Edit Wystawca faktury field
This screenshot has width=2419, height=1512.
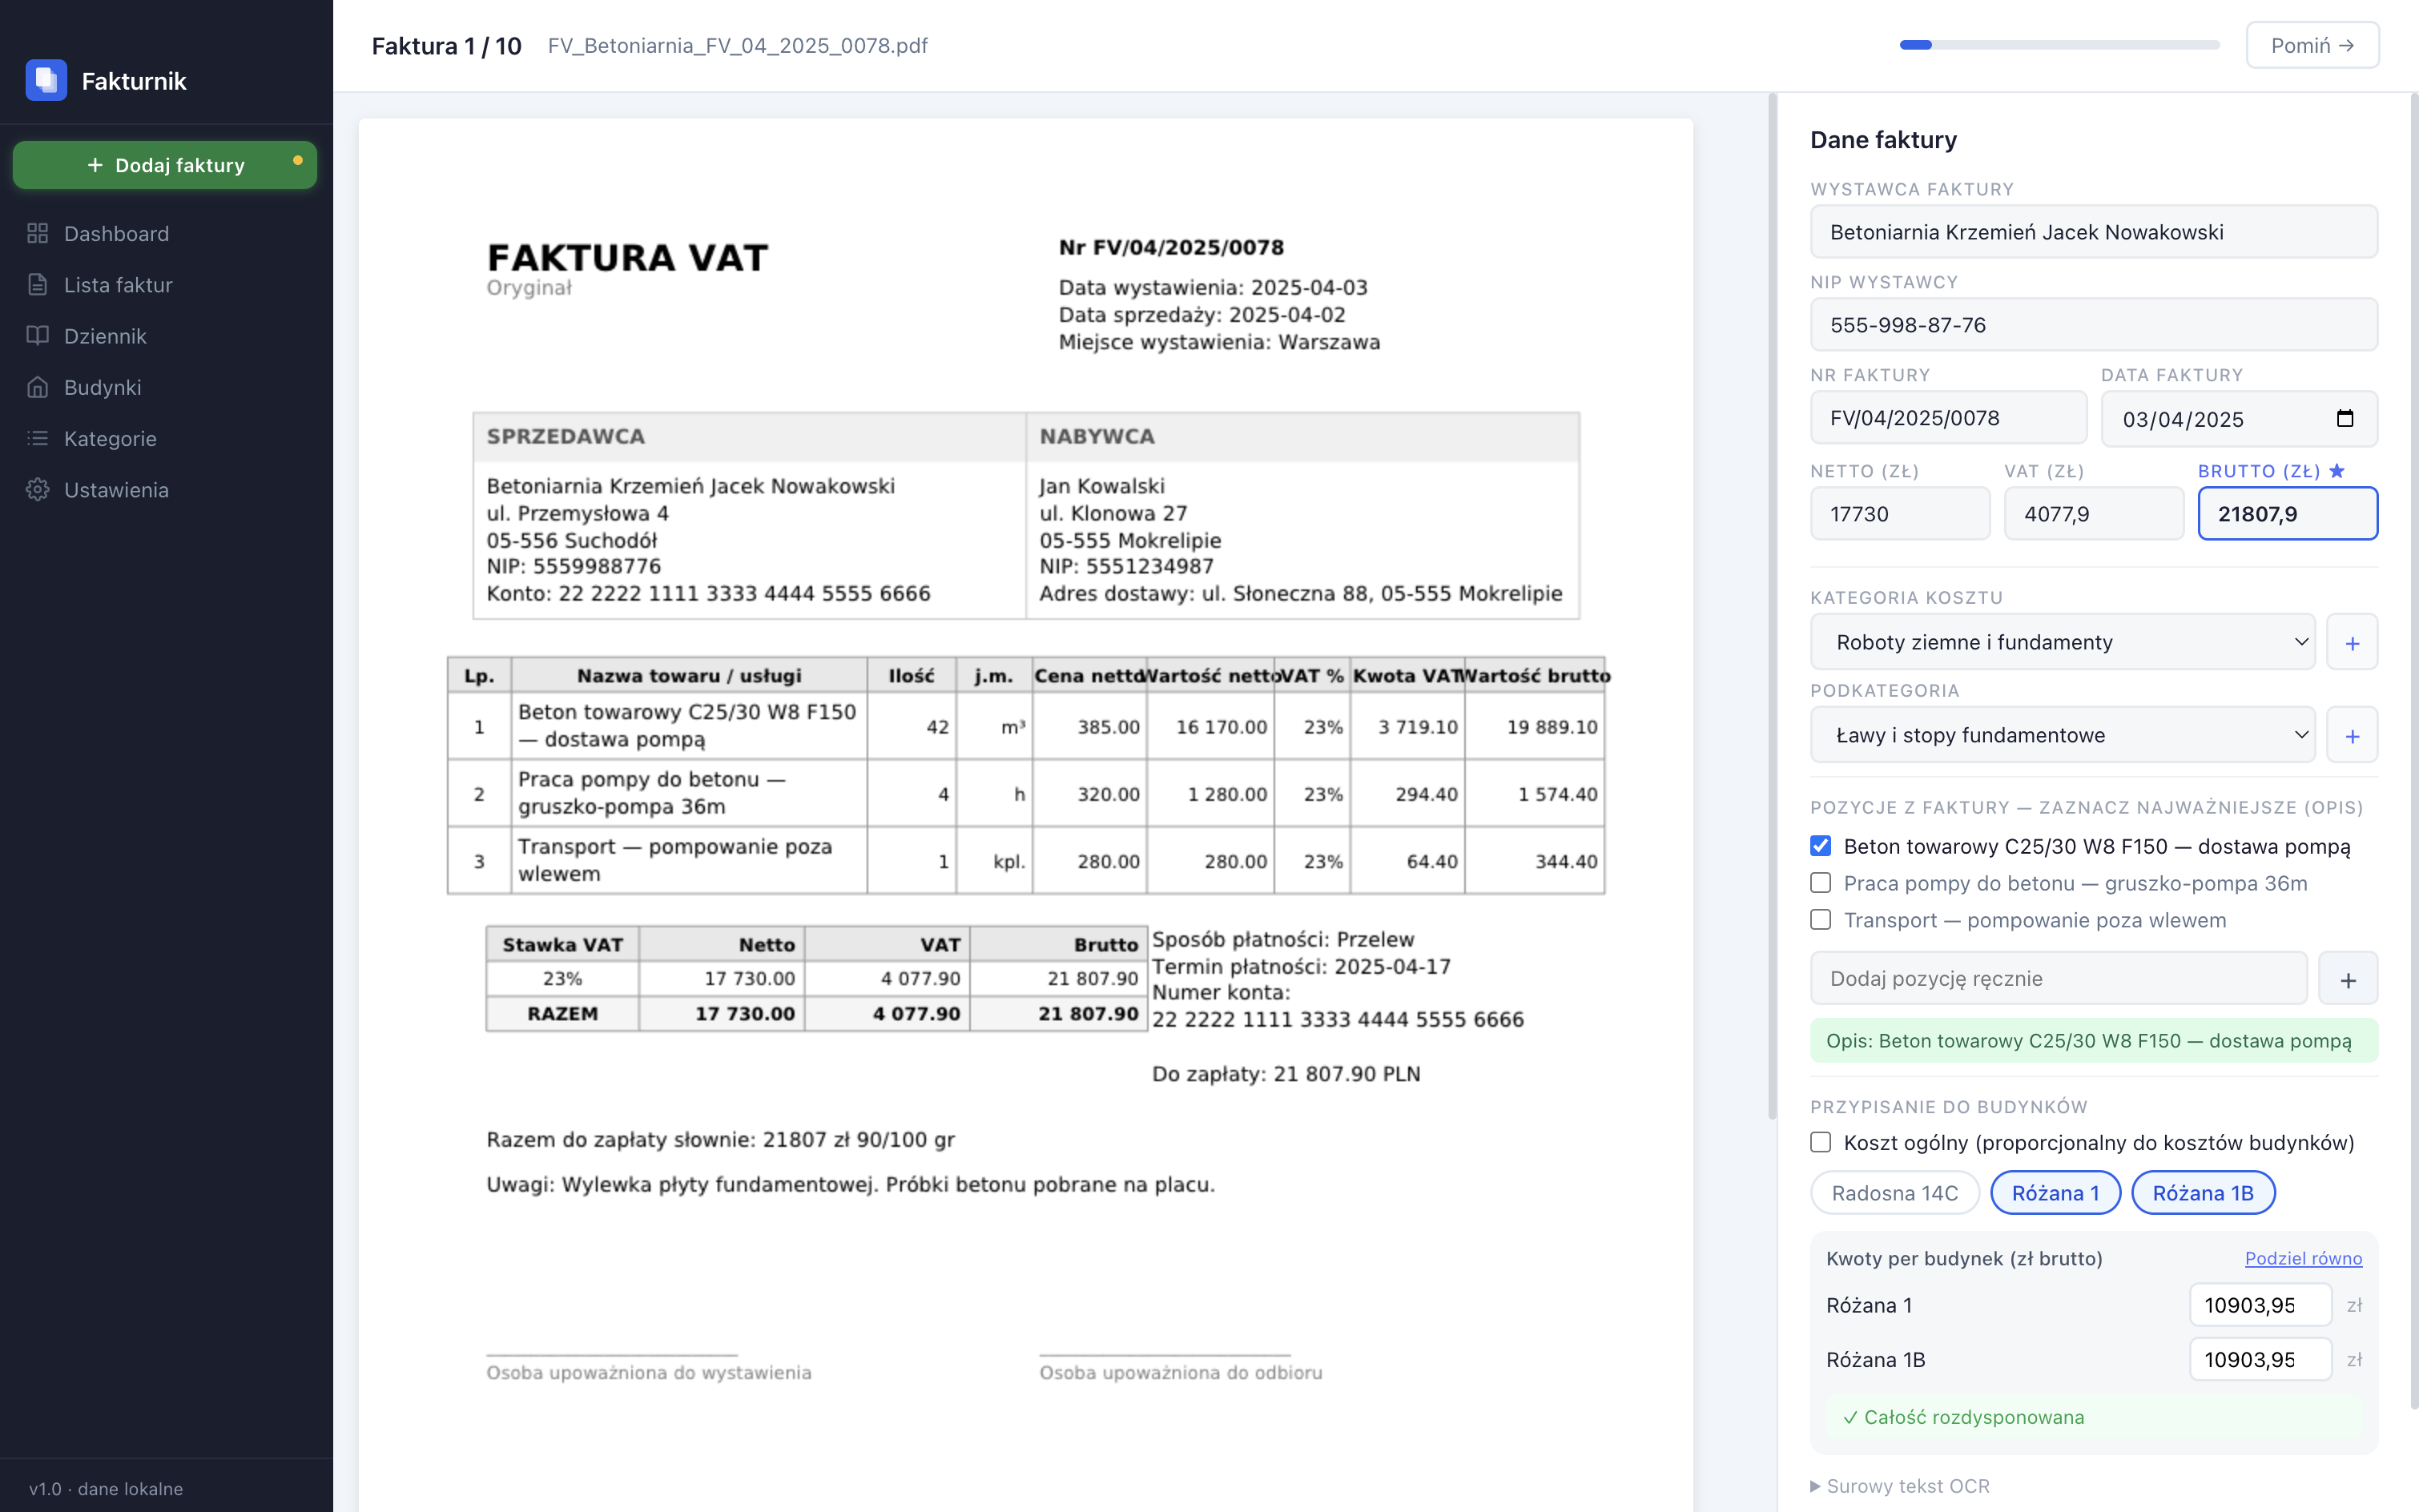pyautogui.click(x=2093, y=232)
